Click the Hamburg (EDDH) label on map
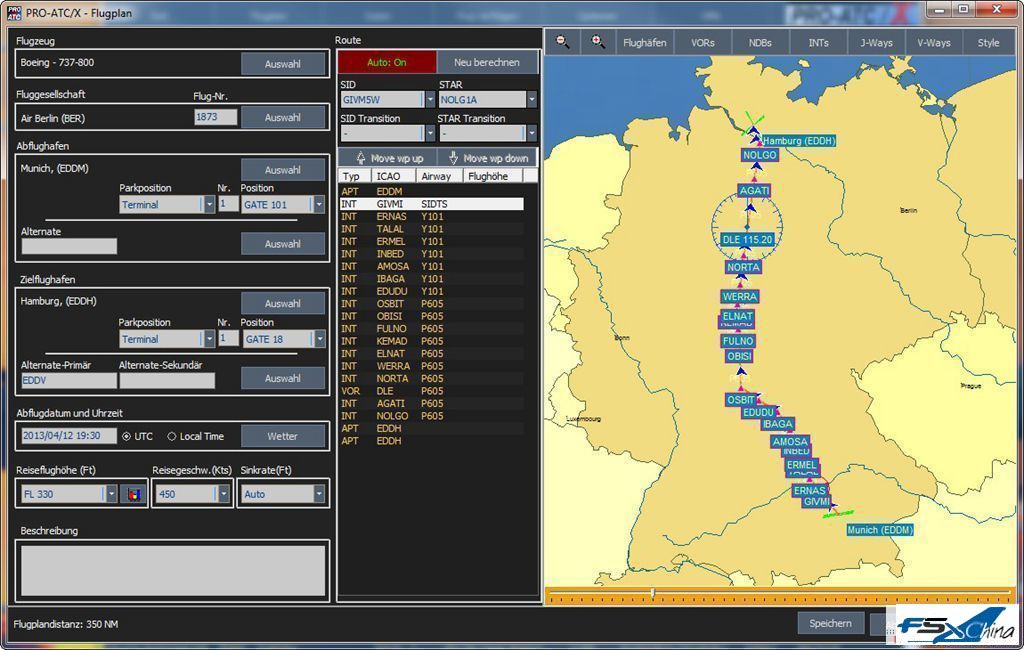The height and width of the screenshot is (650, 1024). [x=799, y=140]
